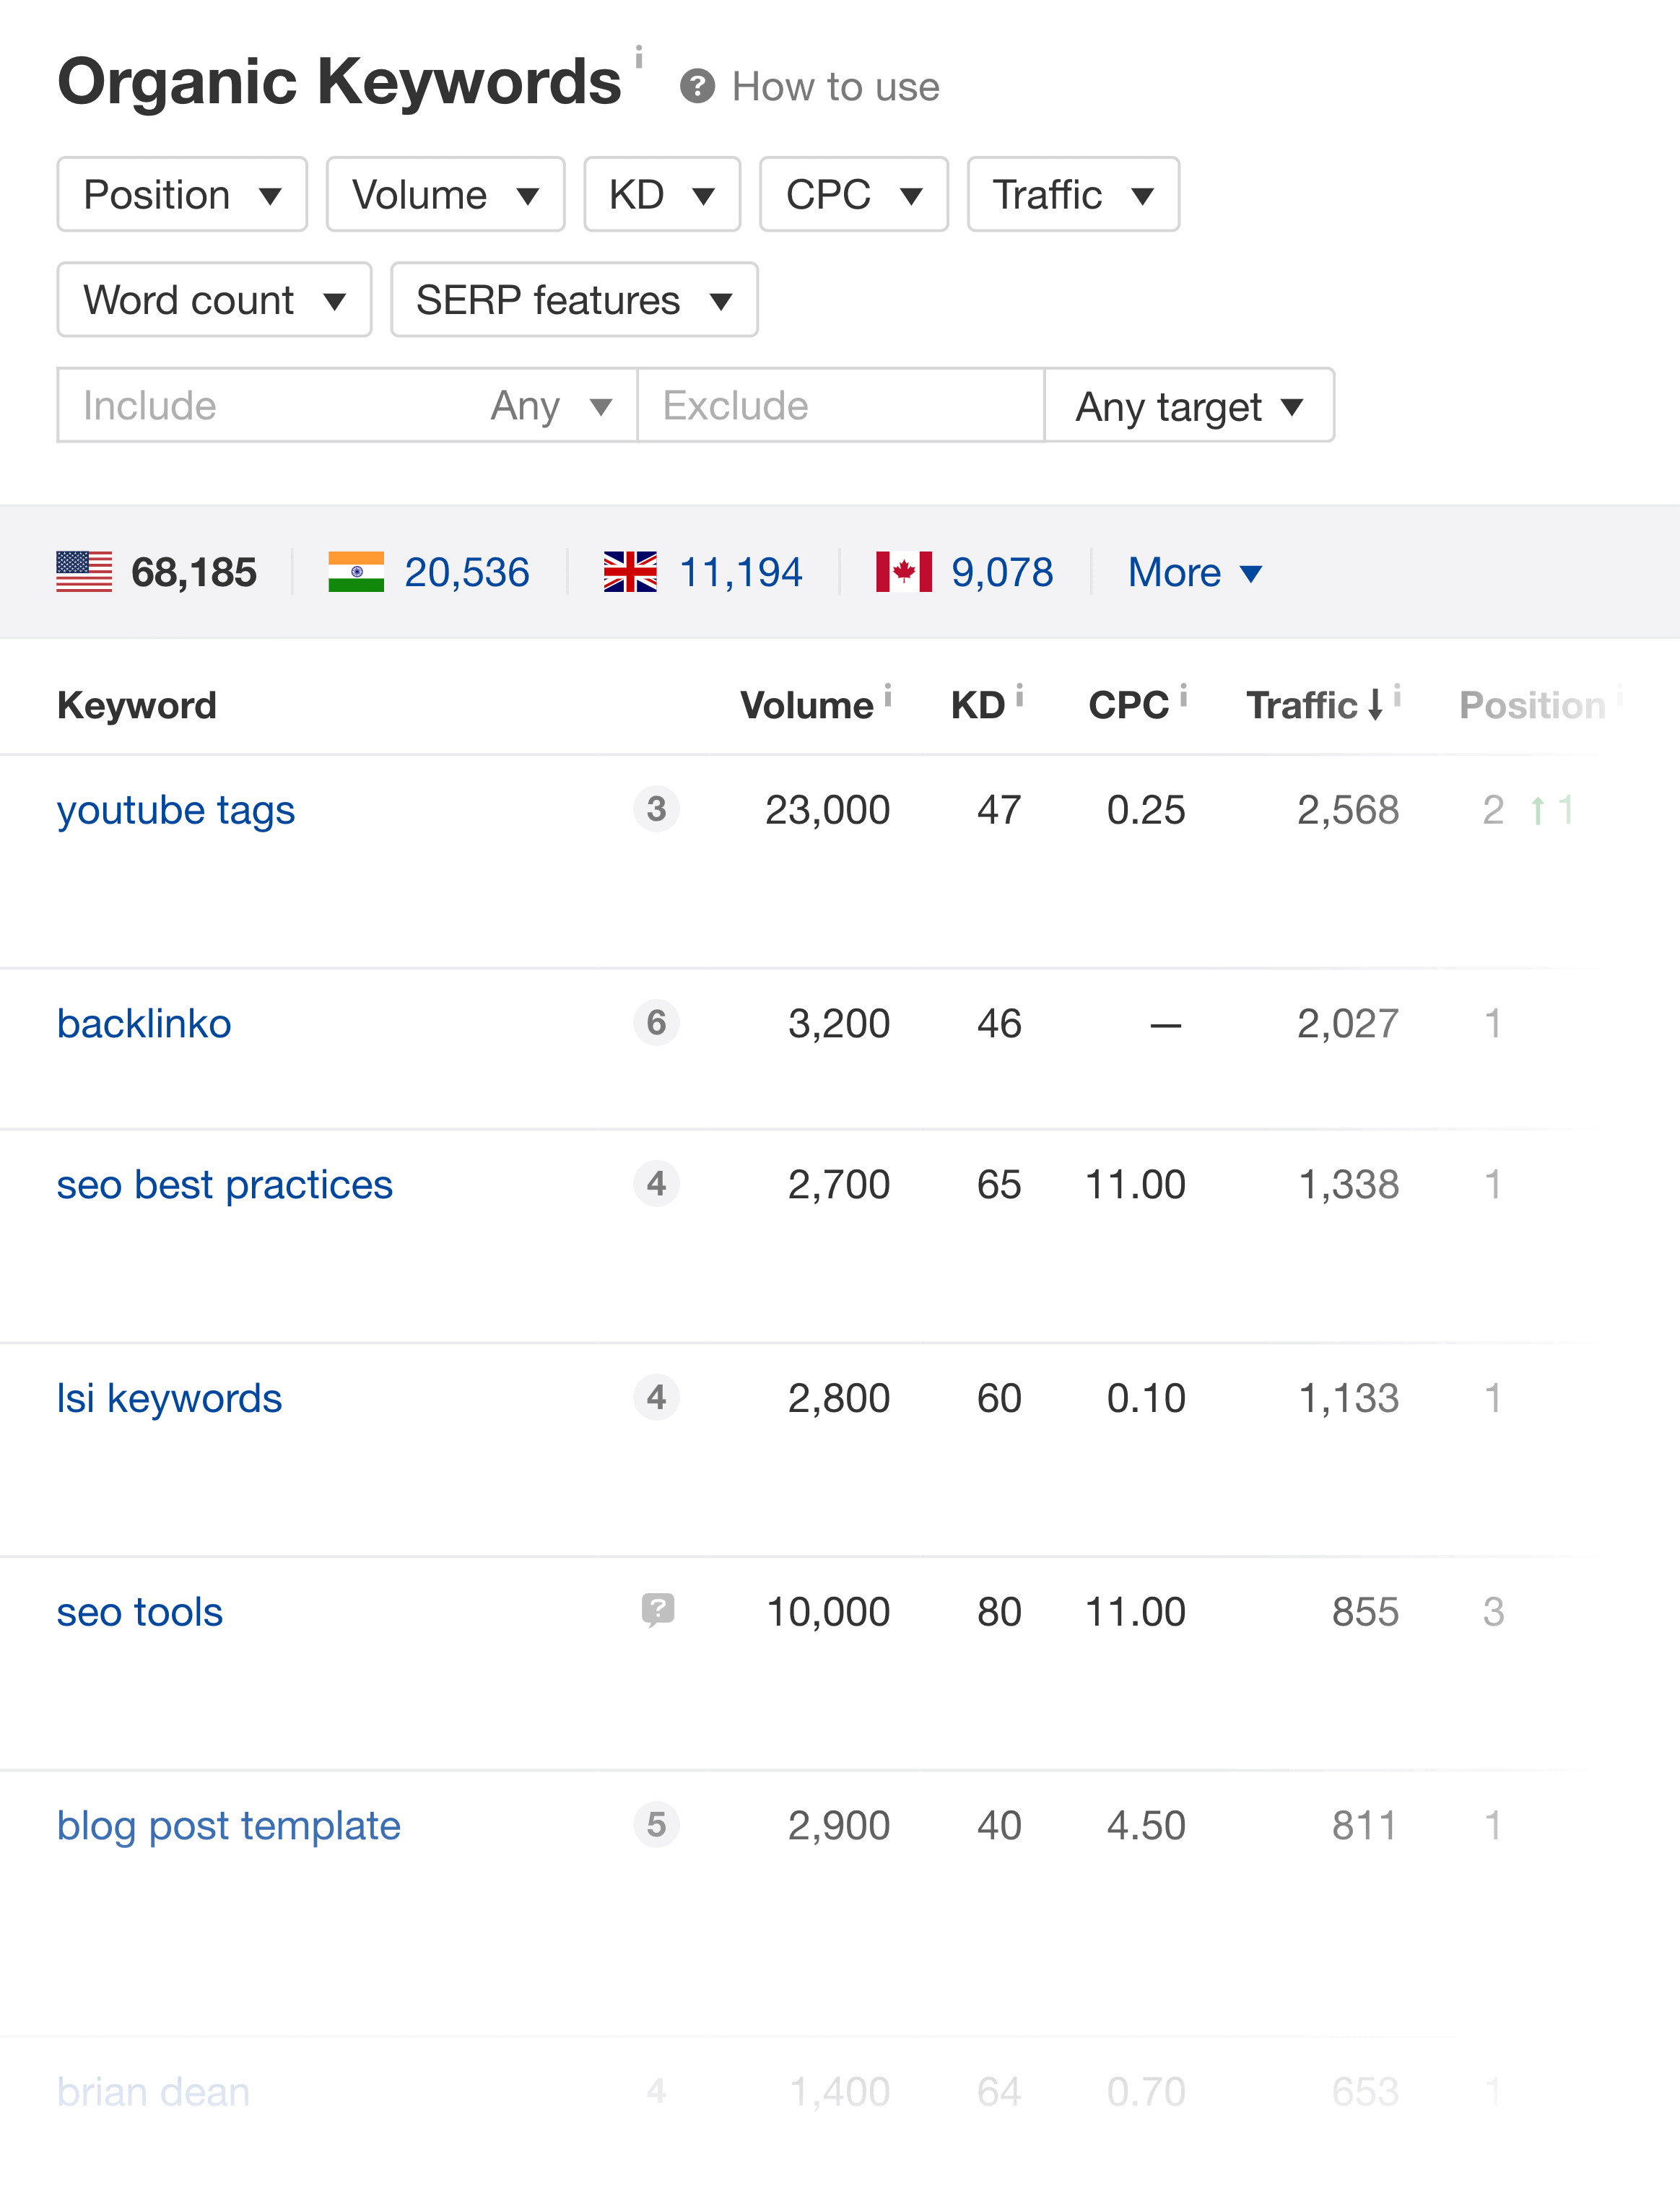Select the United Kingdom flag icon
Screen dimensions: 1680x2188
tap(630, 572)
